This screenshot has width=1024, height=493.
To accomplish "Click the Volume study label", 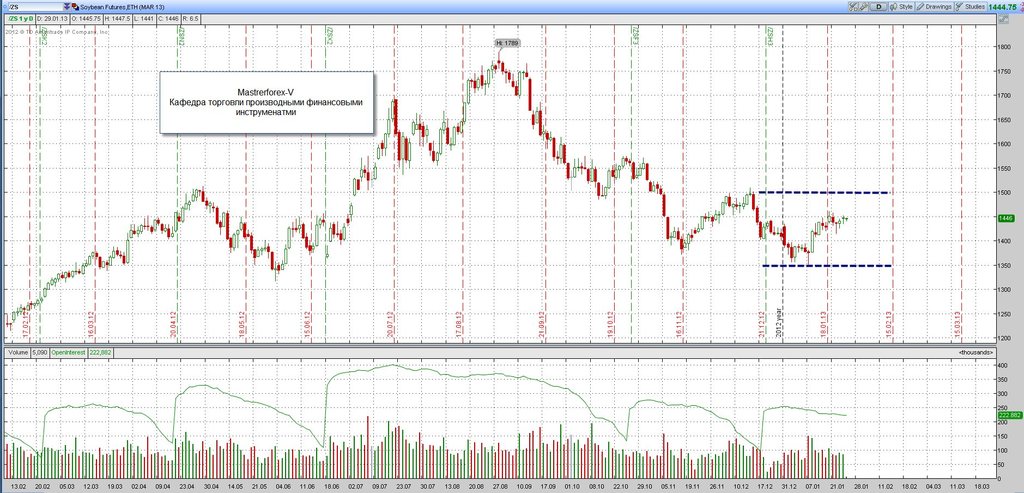I will pyautogui.click(x=17, y=352).
